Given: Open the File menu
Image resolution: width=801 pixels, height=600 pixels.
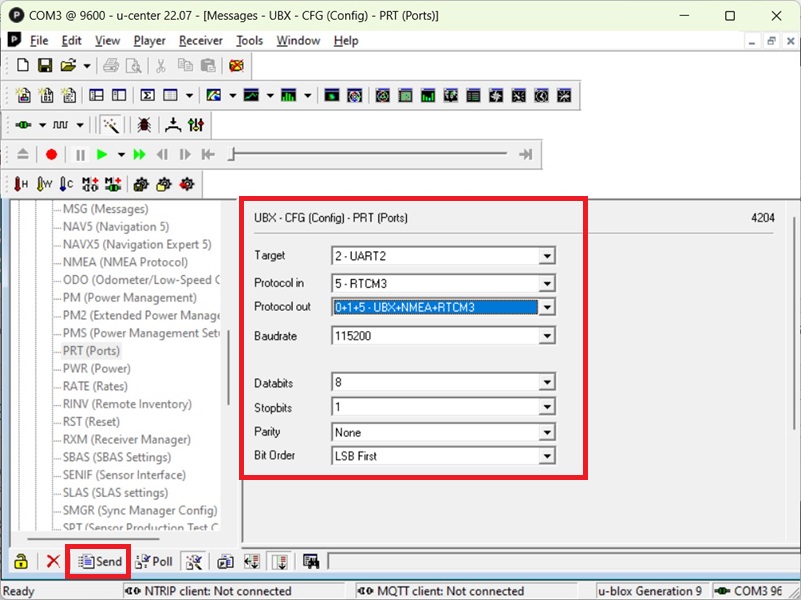Looking at the screenshot, I should pos(39,41).
